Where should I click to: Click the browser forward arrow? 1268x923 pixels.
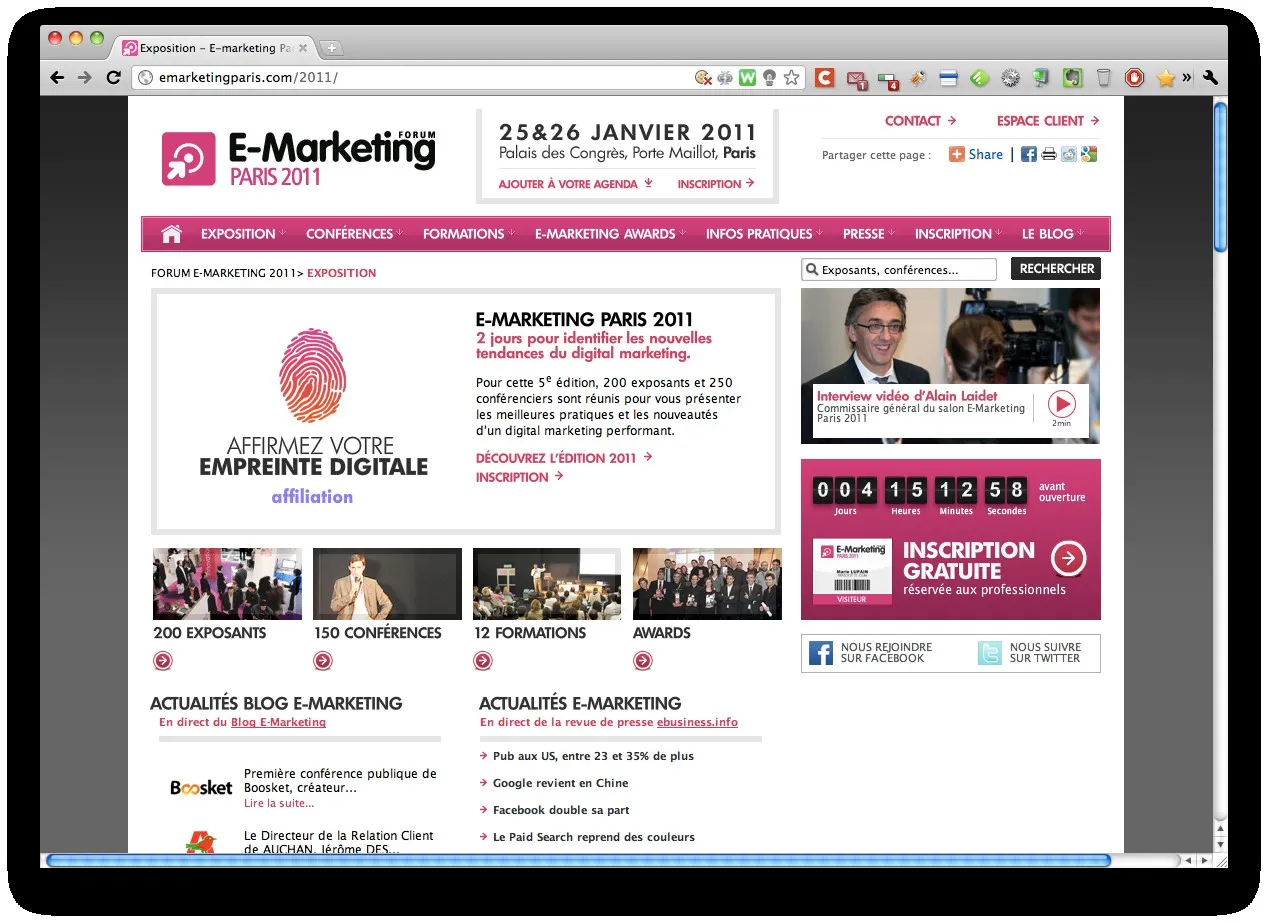pyautogui.click(x=85, y=78)
